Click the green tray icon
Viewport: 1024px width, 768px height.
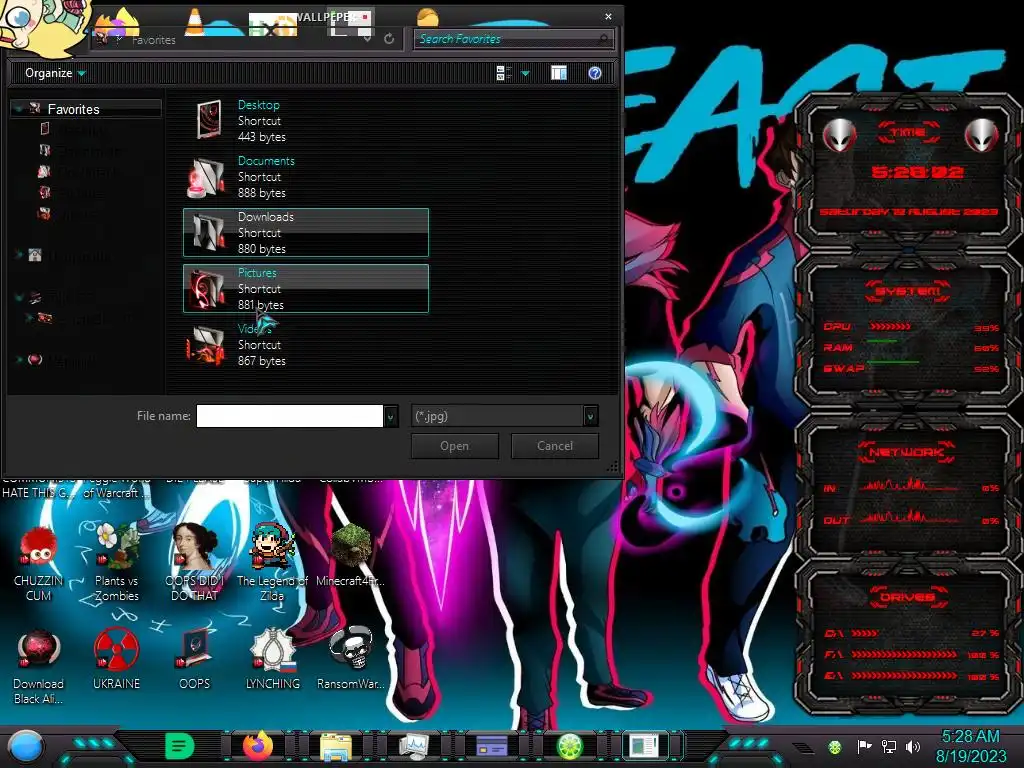[835, 747]
